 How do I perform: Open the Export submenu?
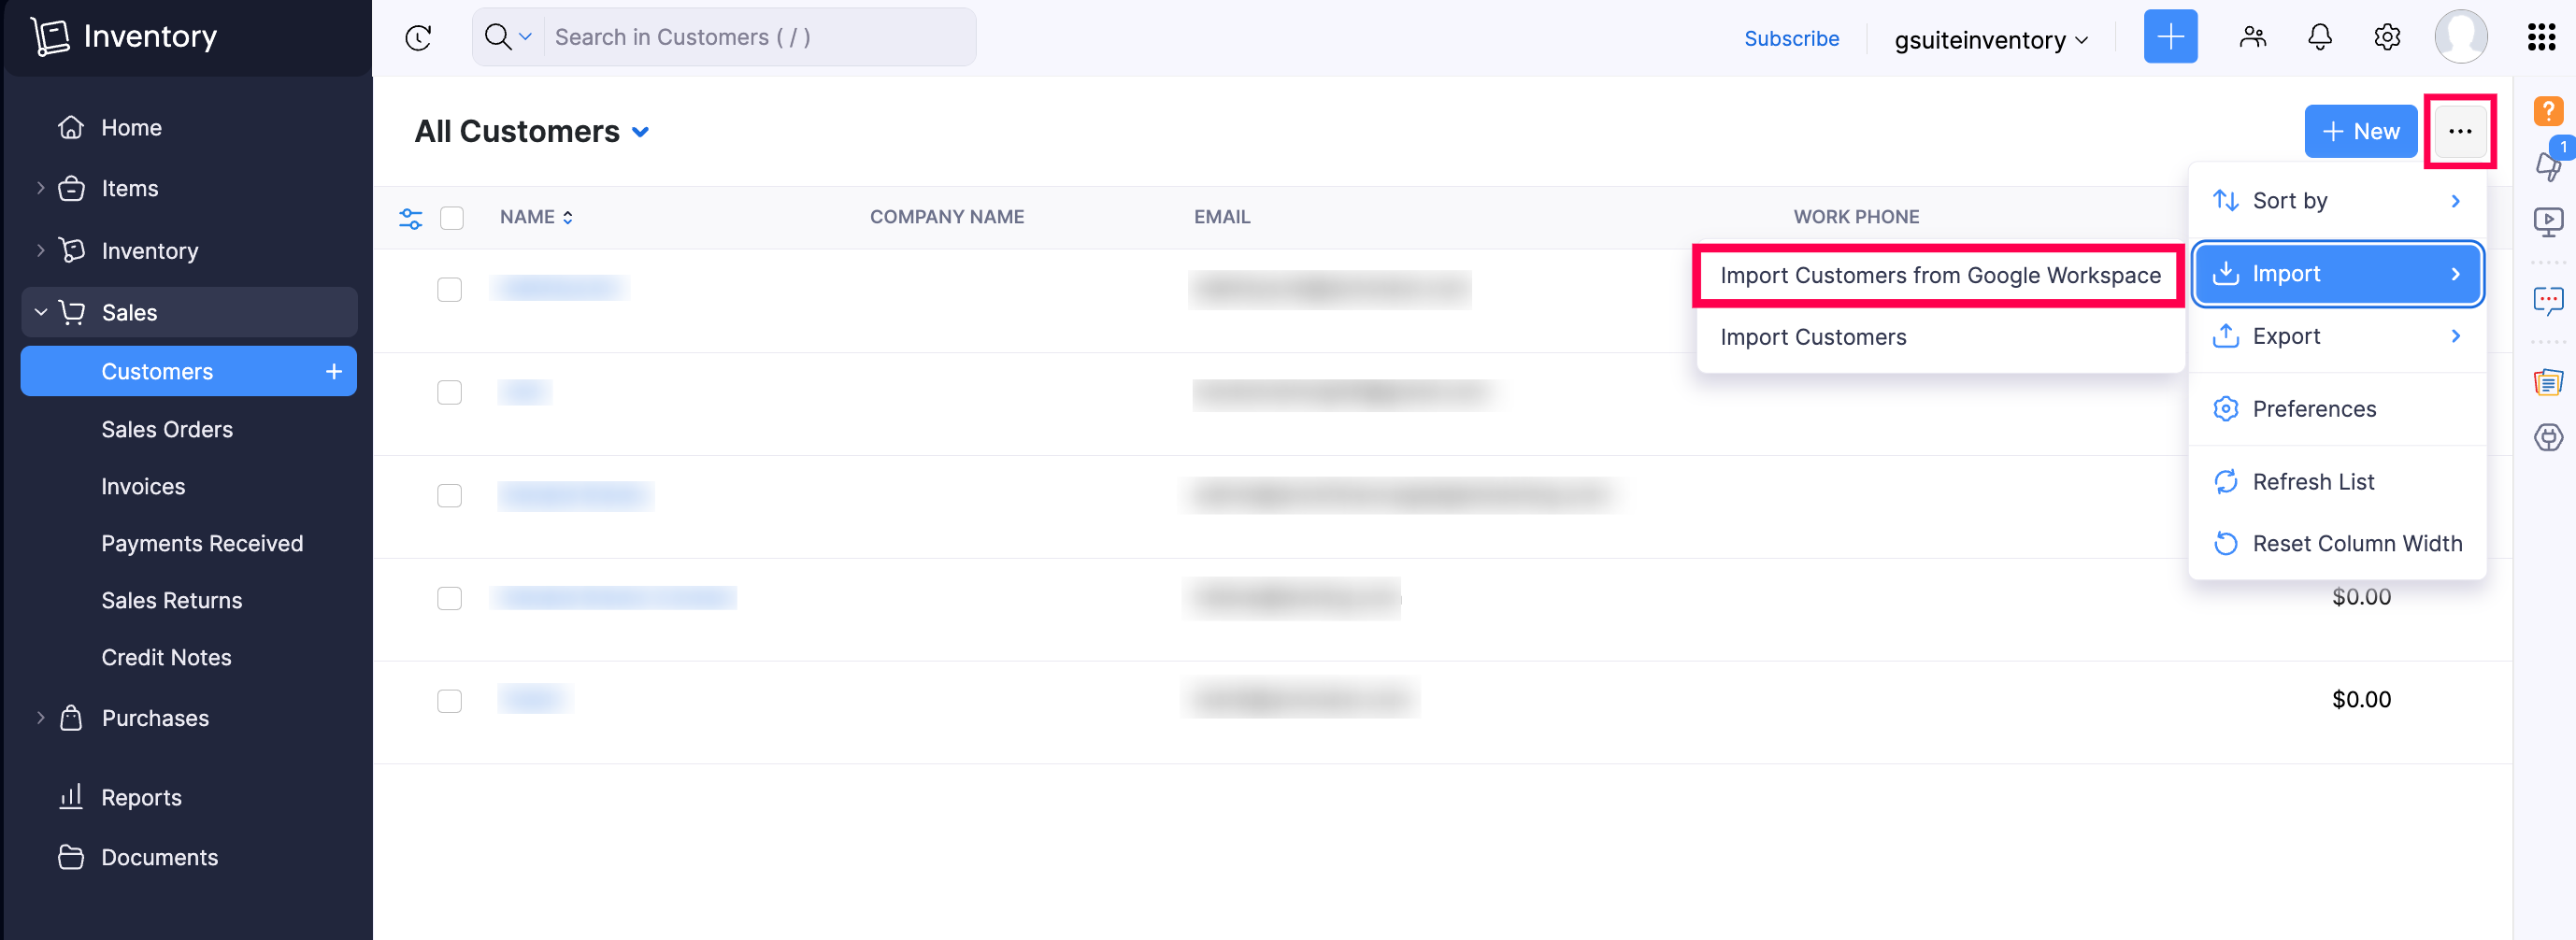click(x=2335, y=336)
